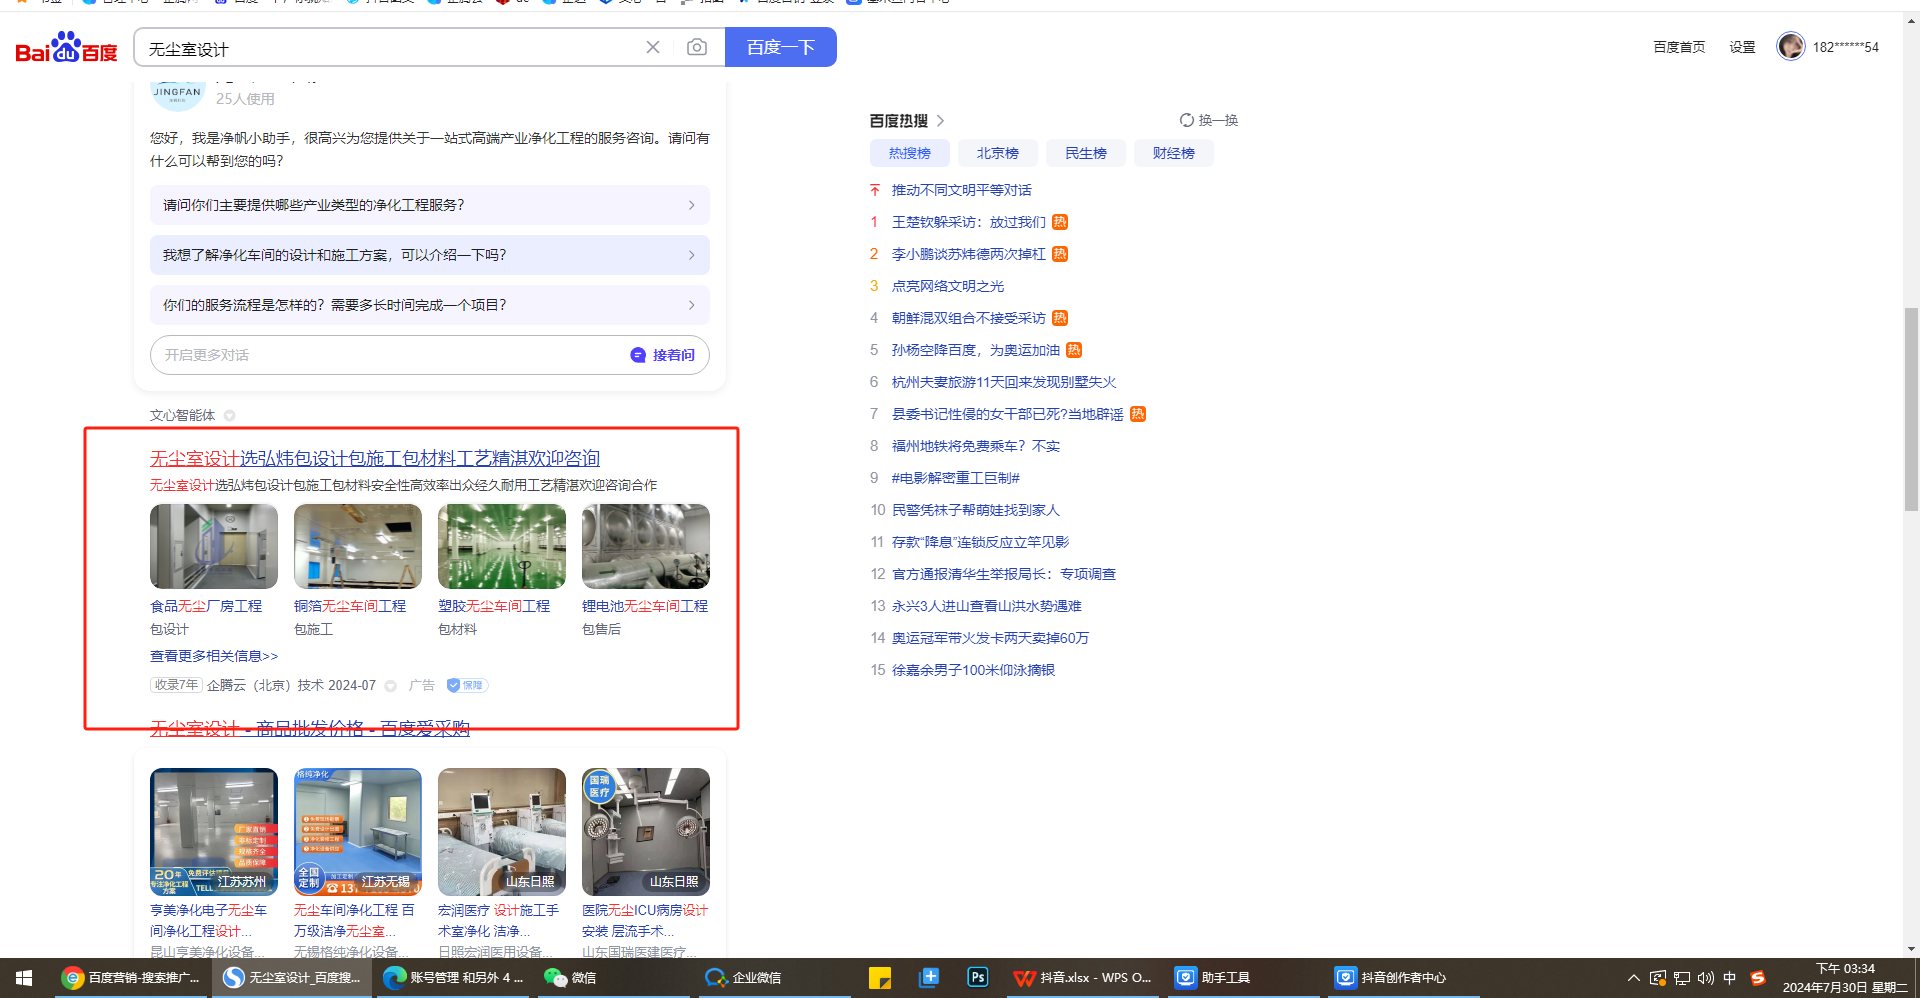The width and height of the screenshot is (1920, 998).
Task: Click the refresh 换一换 icon
Action: tap(1187, 120)
